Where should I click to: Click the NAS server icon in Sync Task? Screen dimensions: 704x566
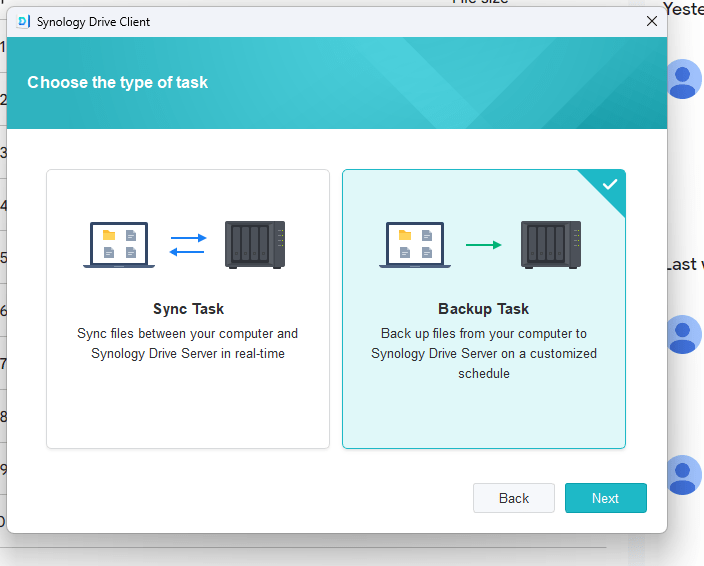pyautogui.click(x=255, y=245)
